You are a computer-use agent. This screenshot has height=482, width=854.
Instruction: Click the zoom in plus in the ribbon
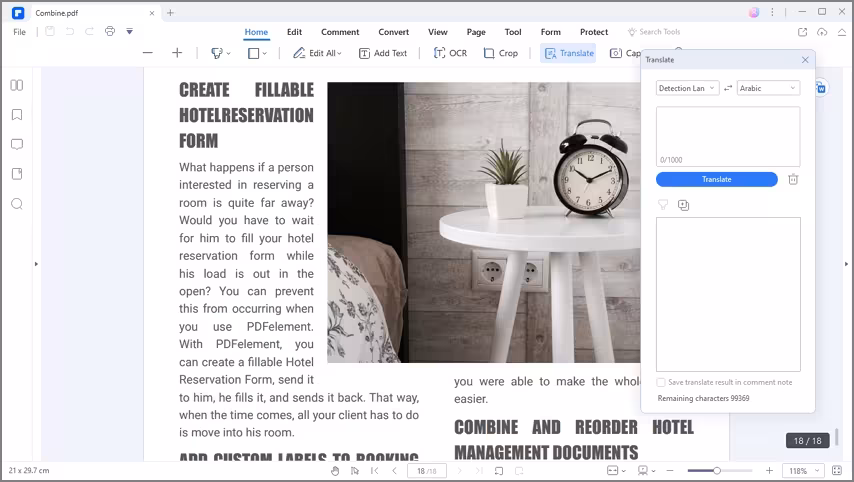click(177, 53)
